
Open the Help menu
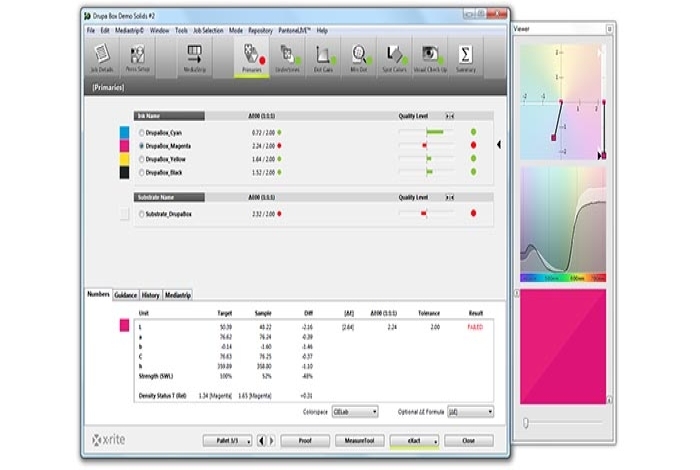(x=322, y=30)
